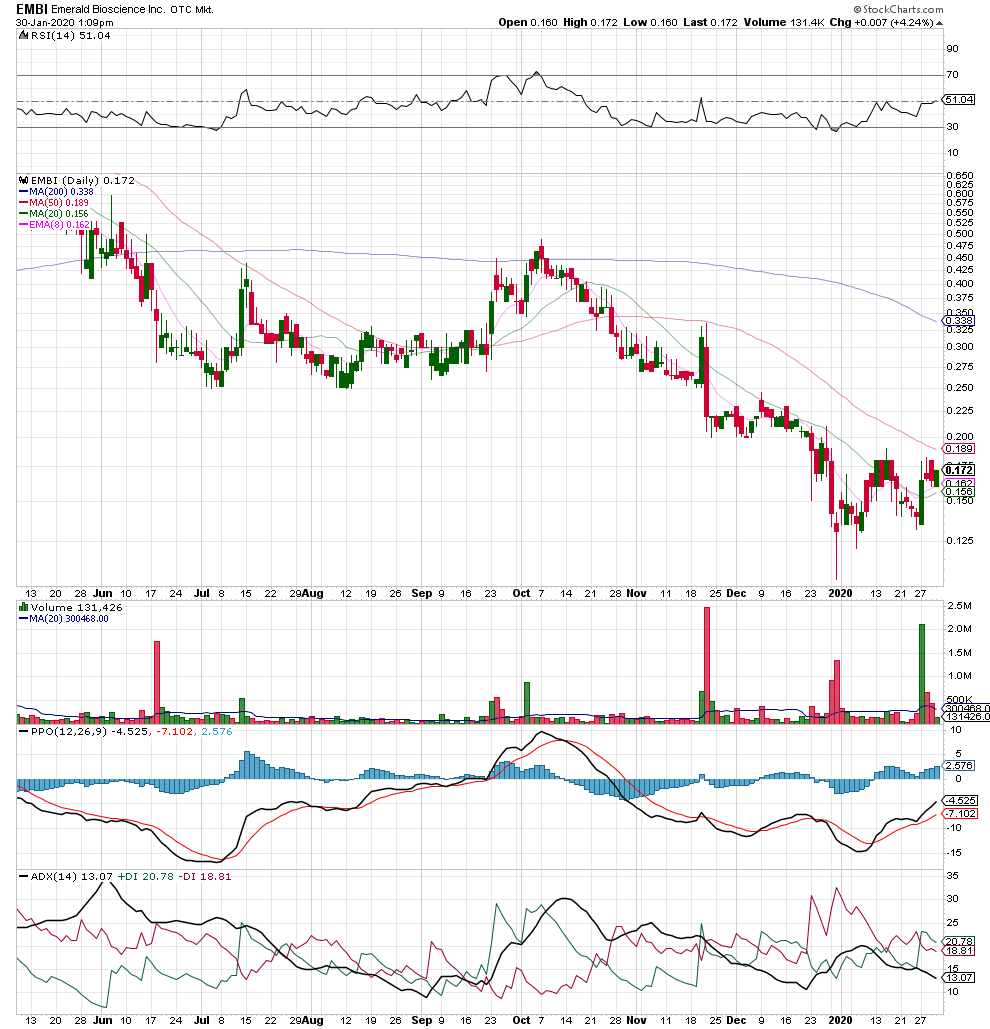Click the line marker icon before RSI(14)
The width and height of the screenshot is (990, 1029).
click(x=23, y=35)
